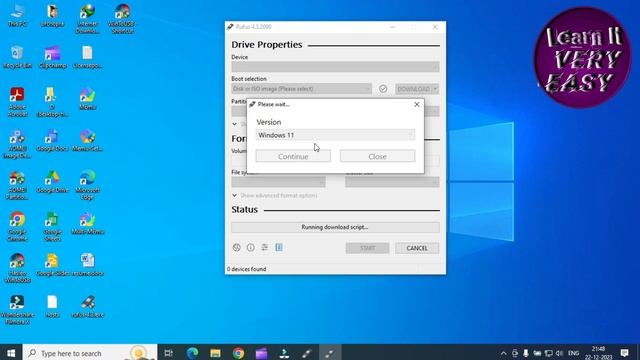The image size is (640, 360).
Task: Open the Boot selection dropdown in Rufus
Action: click(x=302, y=89)
